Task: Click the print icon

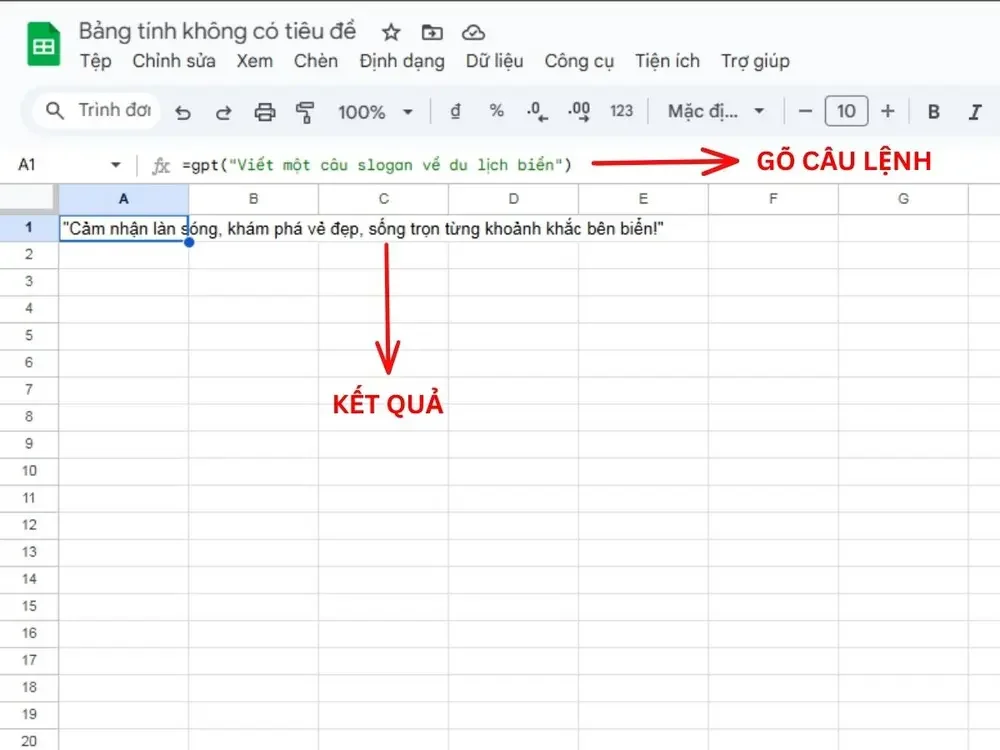Action: [x=265, y=112]
